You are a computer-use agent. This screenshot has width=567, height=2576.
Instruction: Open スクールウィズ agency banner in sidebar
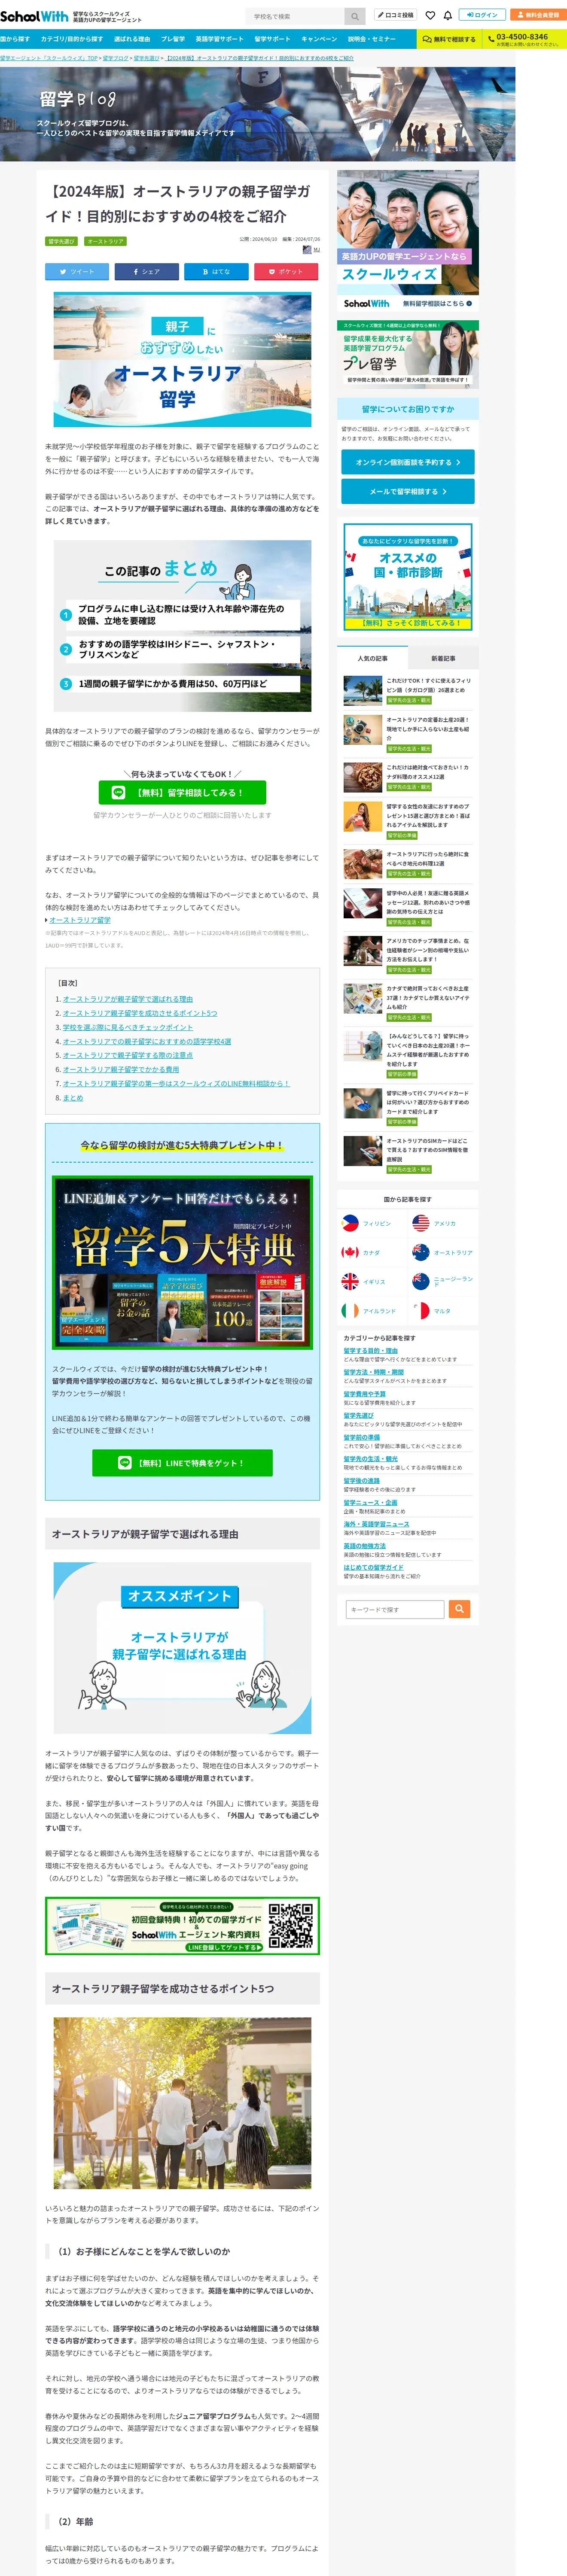tap(408, 241)
